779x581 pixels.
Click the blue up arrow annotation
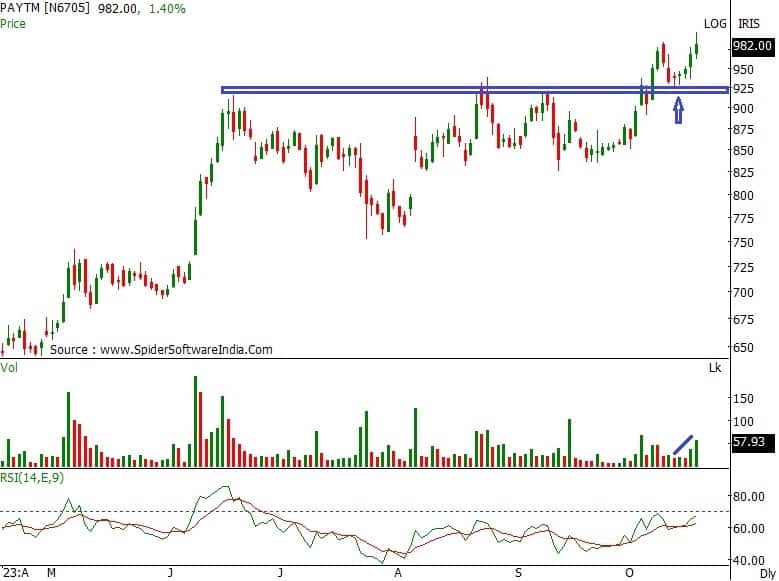(678, 110)
